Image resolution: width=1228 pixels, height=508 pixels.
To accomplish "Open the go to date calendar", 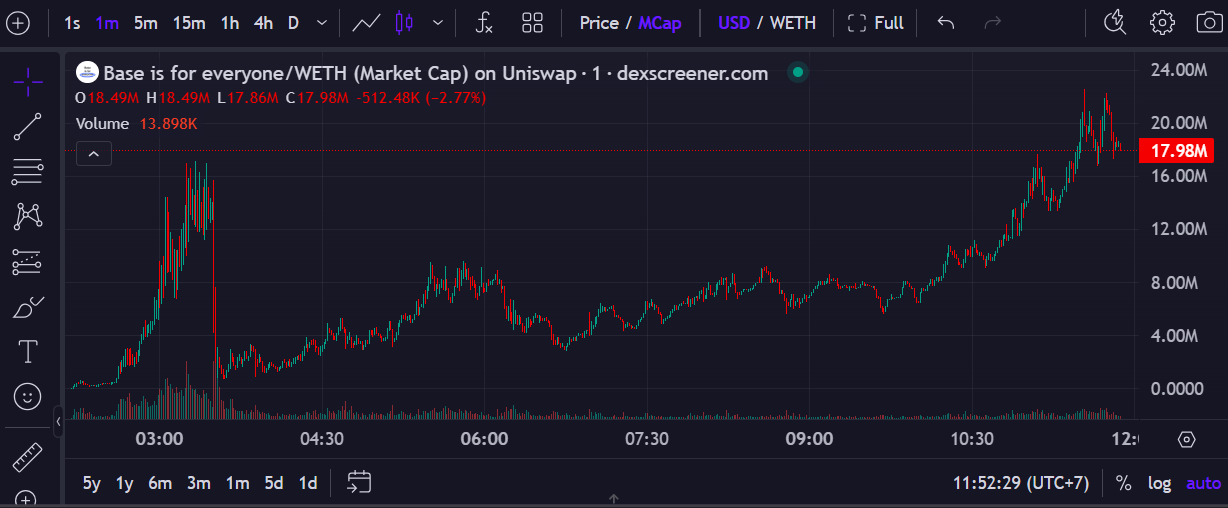I will (359, 483).
